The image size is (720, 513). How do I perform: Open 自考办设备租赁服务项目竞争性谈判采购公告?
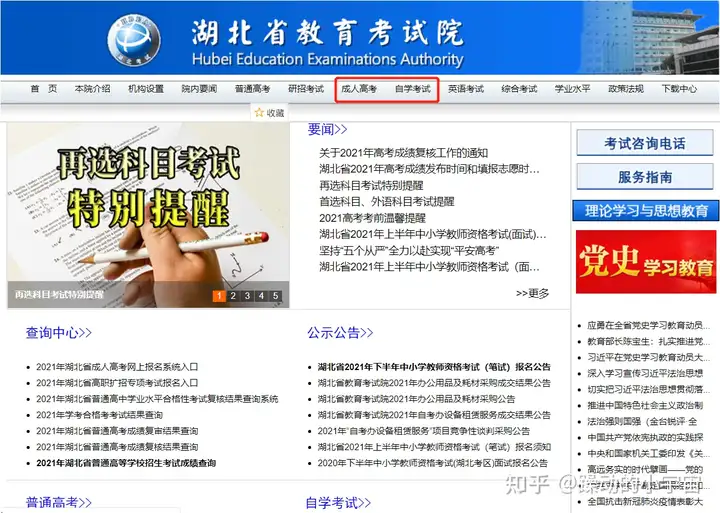pyautogui.click(x=423, y=431)
